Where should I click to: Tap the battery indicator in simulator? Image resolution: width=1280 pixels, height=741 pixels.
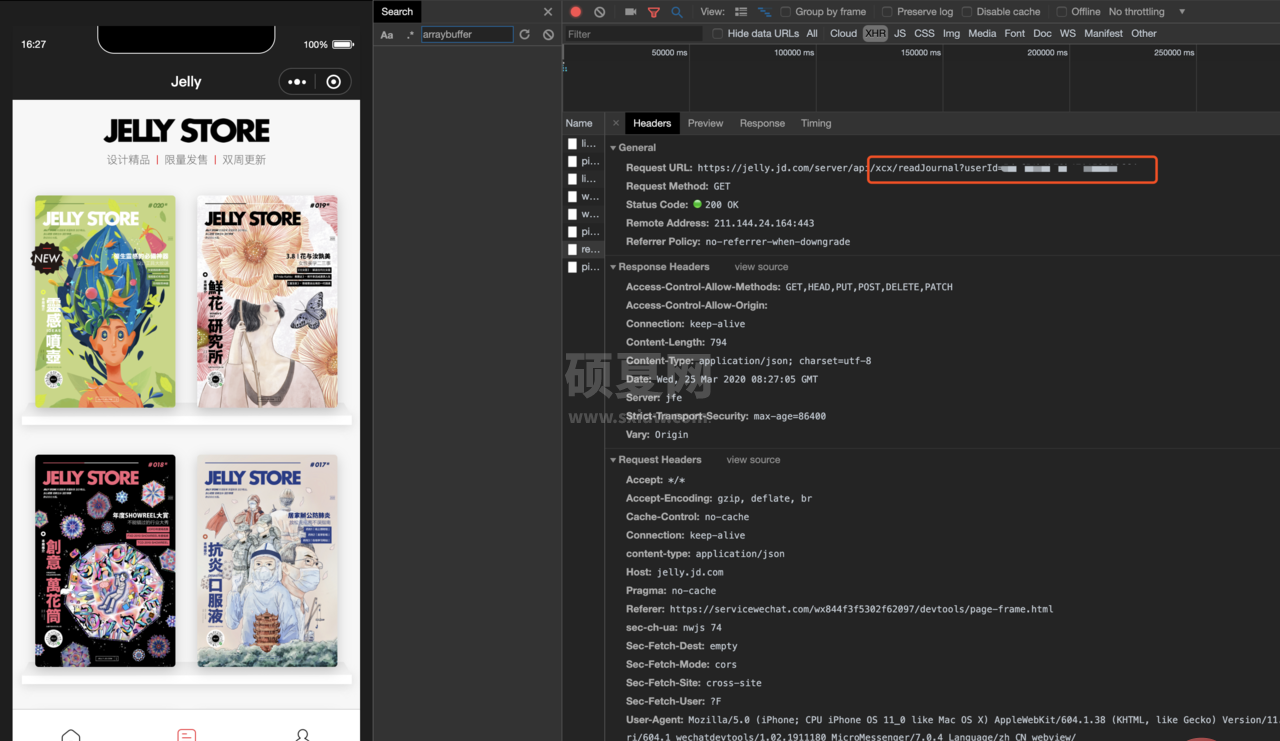tap(343, 44)
